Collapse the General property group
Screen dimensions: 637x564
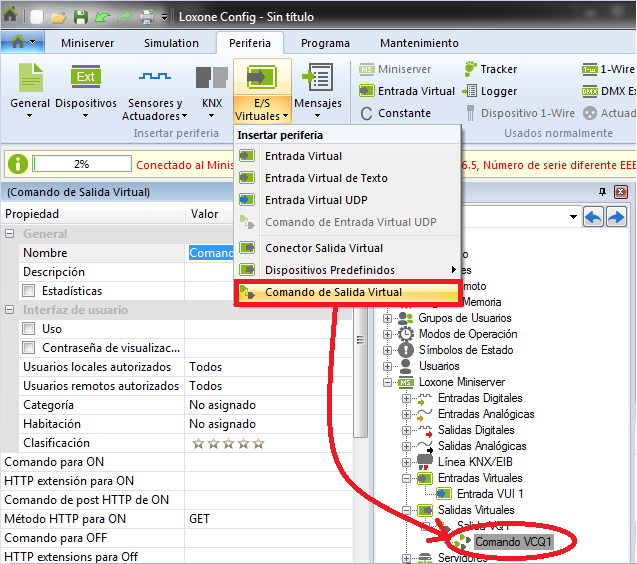[9, 234]
